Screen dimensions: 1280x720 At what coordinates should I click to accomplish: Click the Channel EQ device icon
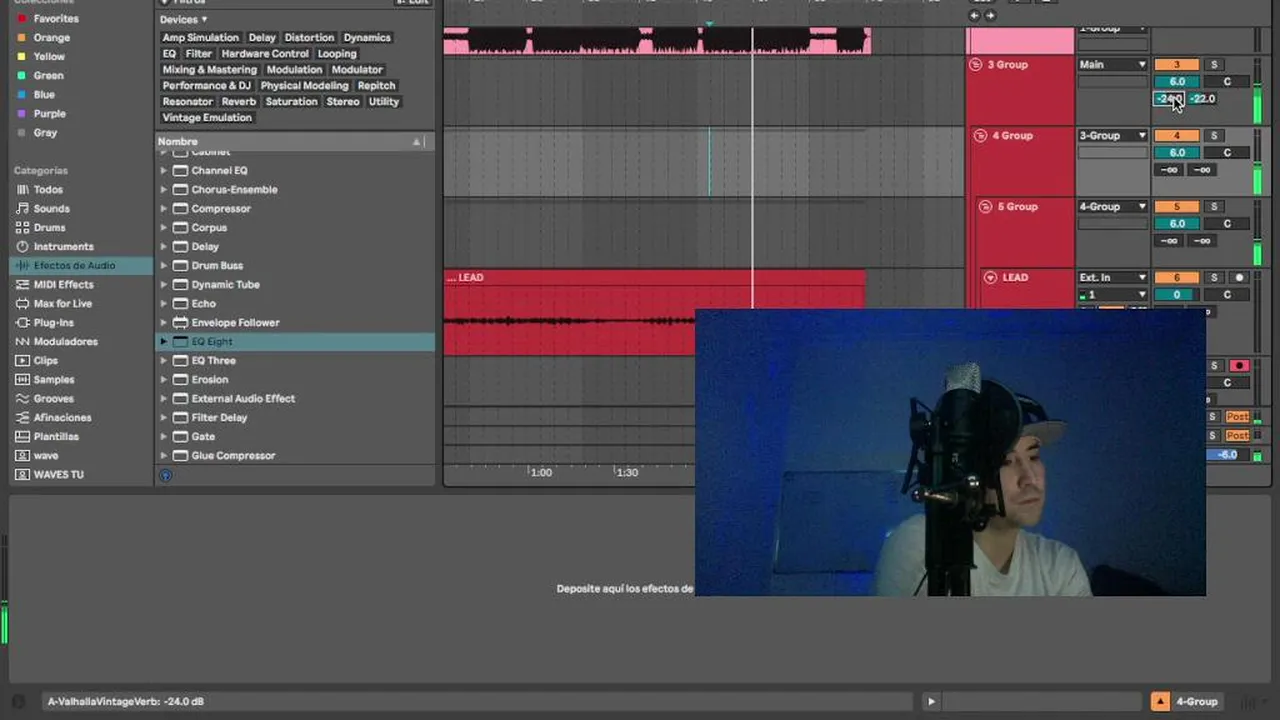tap(180, 171)
